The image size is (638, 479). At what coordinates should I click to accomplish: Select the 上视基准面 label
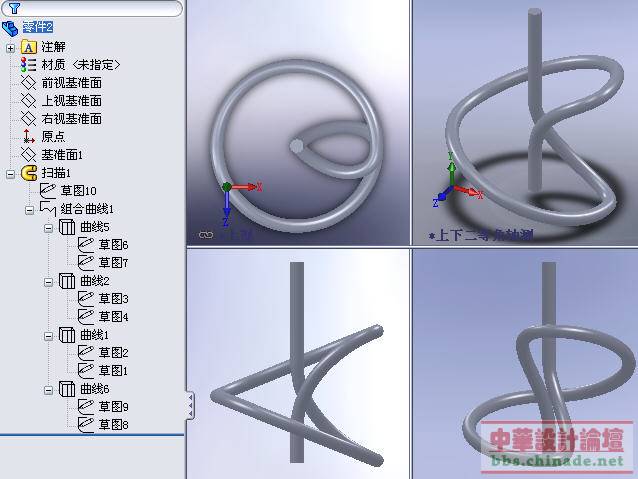[72, 101]
